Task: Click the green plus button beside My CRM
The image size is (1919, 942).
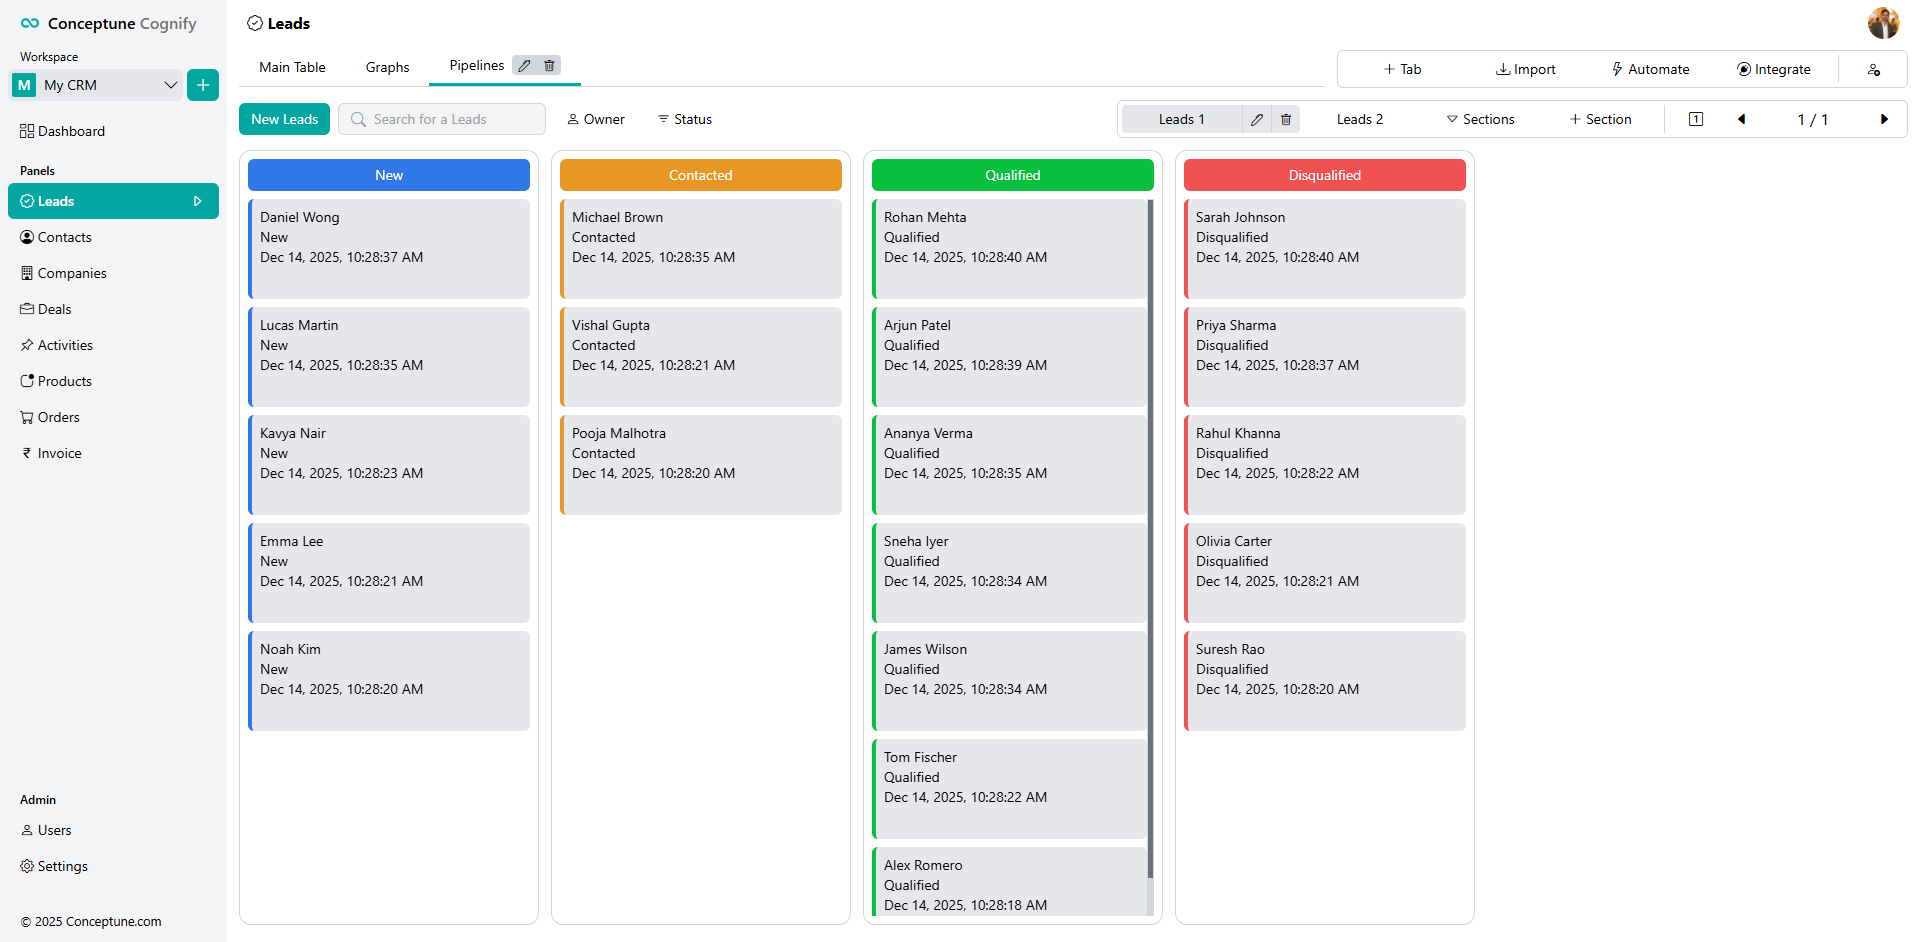Action: click(203, 85)
